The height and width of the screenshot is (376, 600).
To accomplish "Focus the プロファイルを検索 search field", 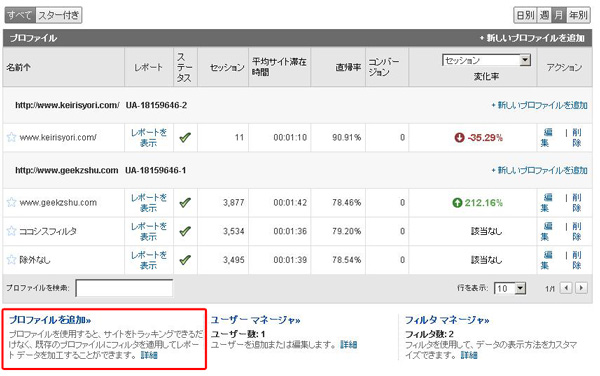I will (124, 288).
